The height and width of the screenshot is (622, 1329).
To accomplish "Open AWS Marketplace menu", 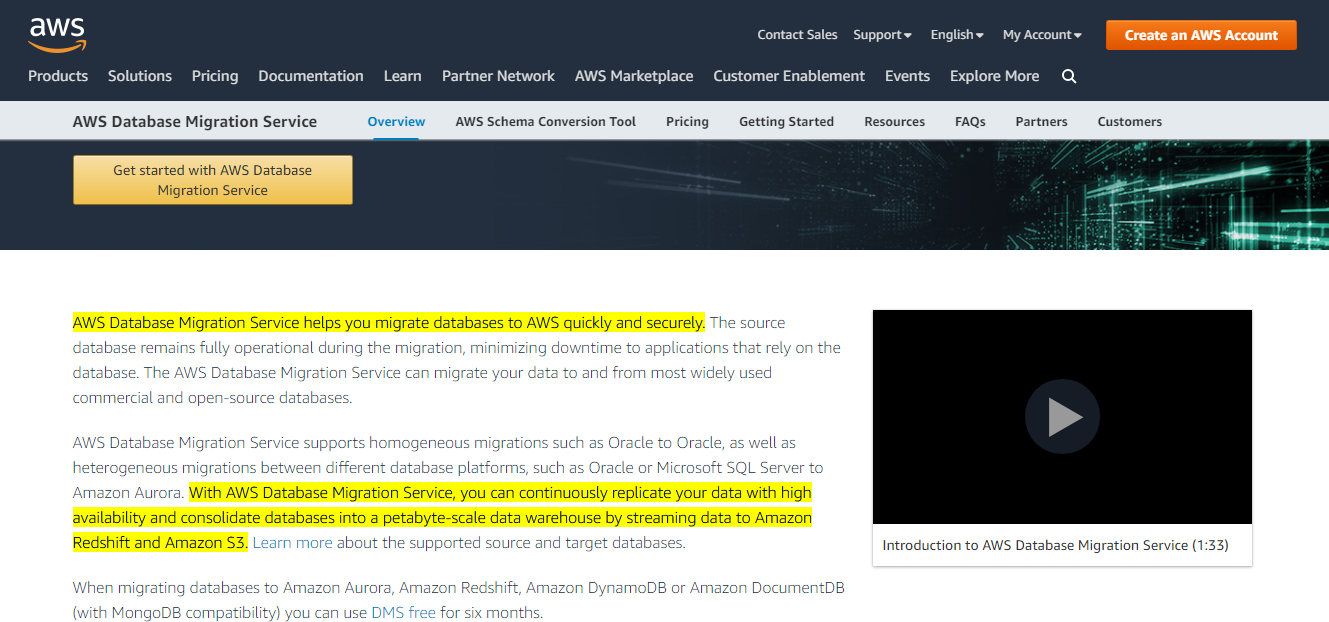I will tap(634, 76).
